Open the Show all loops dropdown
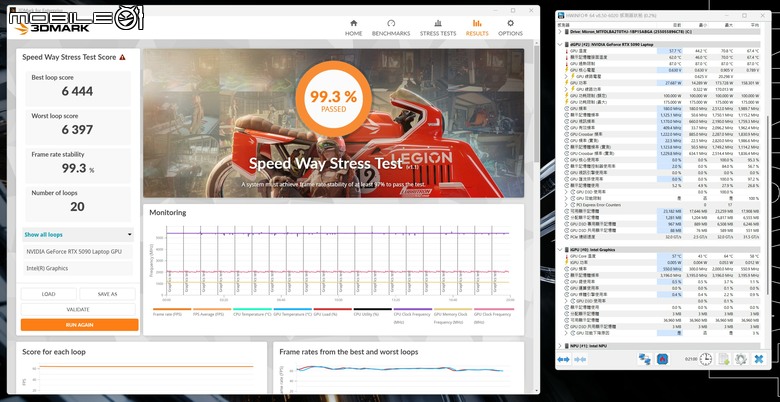The image size is (780, 402). [78, 235]
